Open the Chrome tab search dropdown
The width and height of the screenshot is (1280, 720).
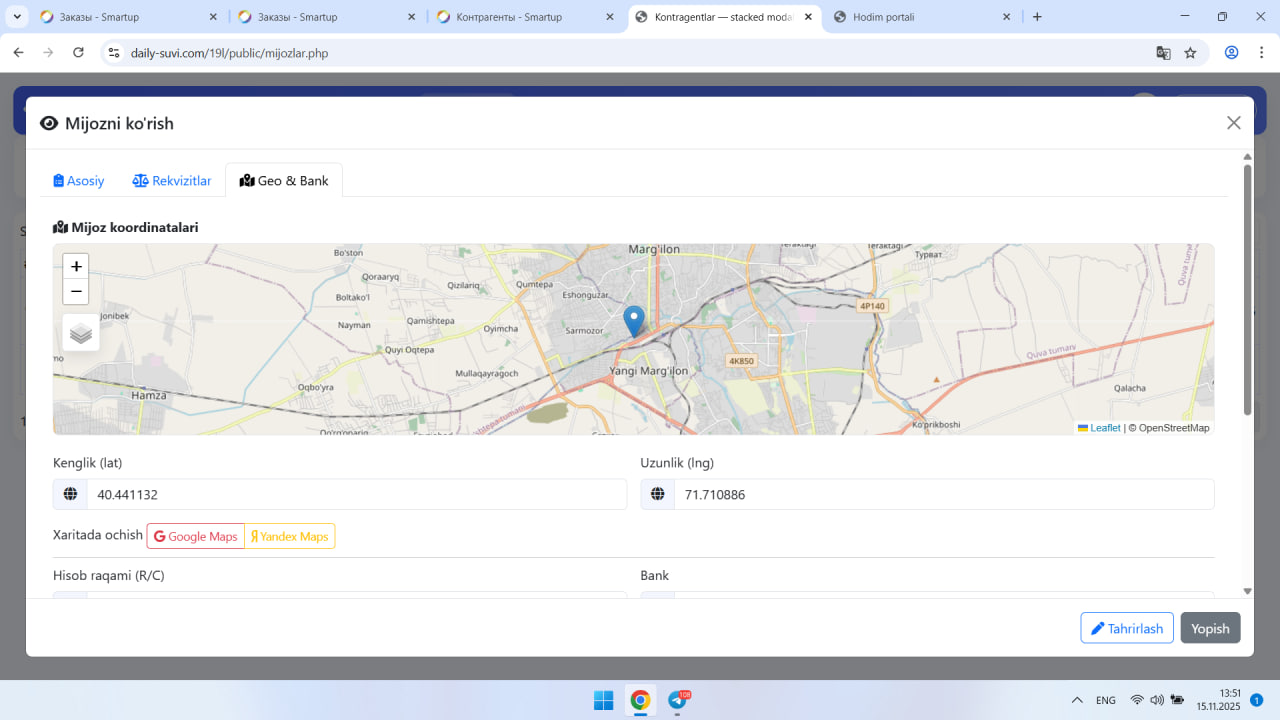(x=17, y=17)
